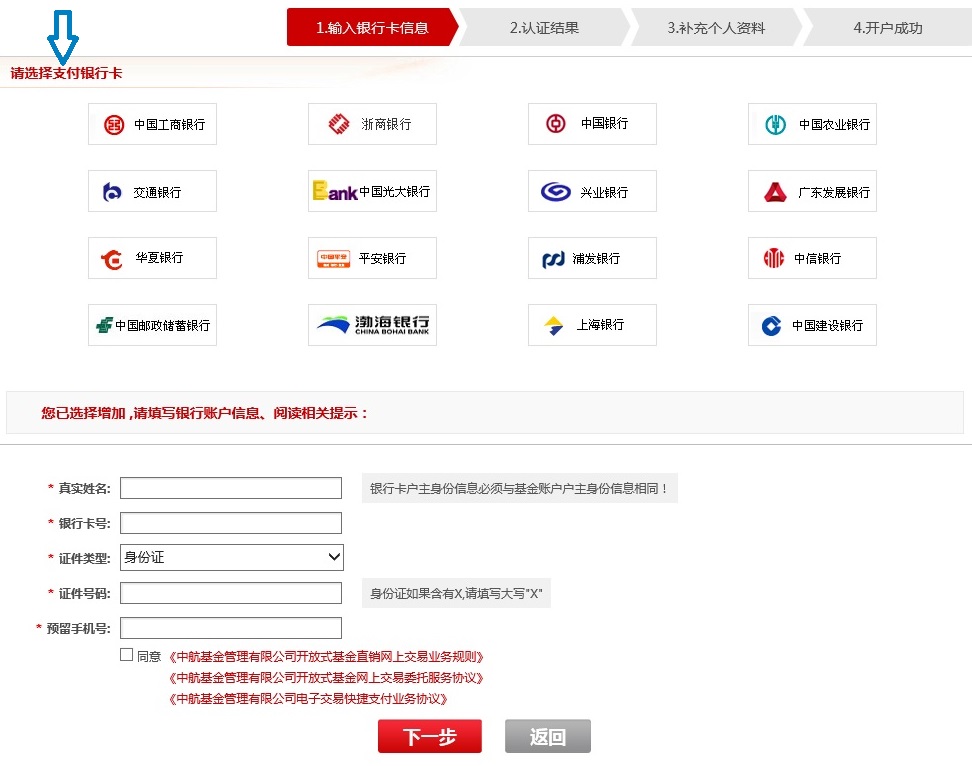Image resolution: width=972 pixels, height=766 pixels.
Task: Select the 中信银行 bank logo
Action: [x=813, y=258]
